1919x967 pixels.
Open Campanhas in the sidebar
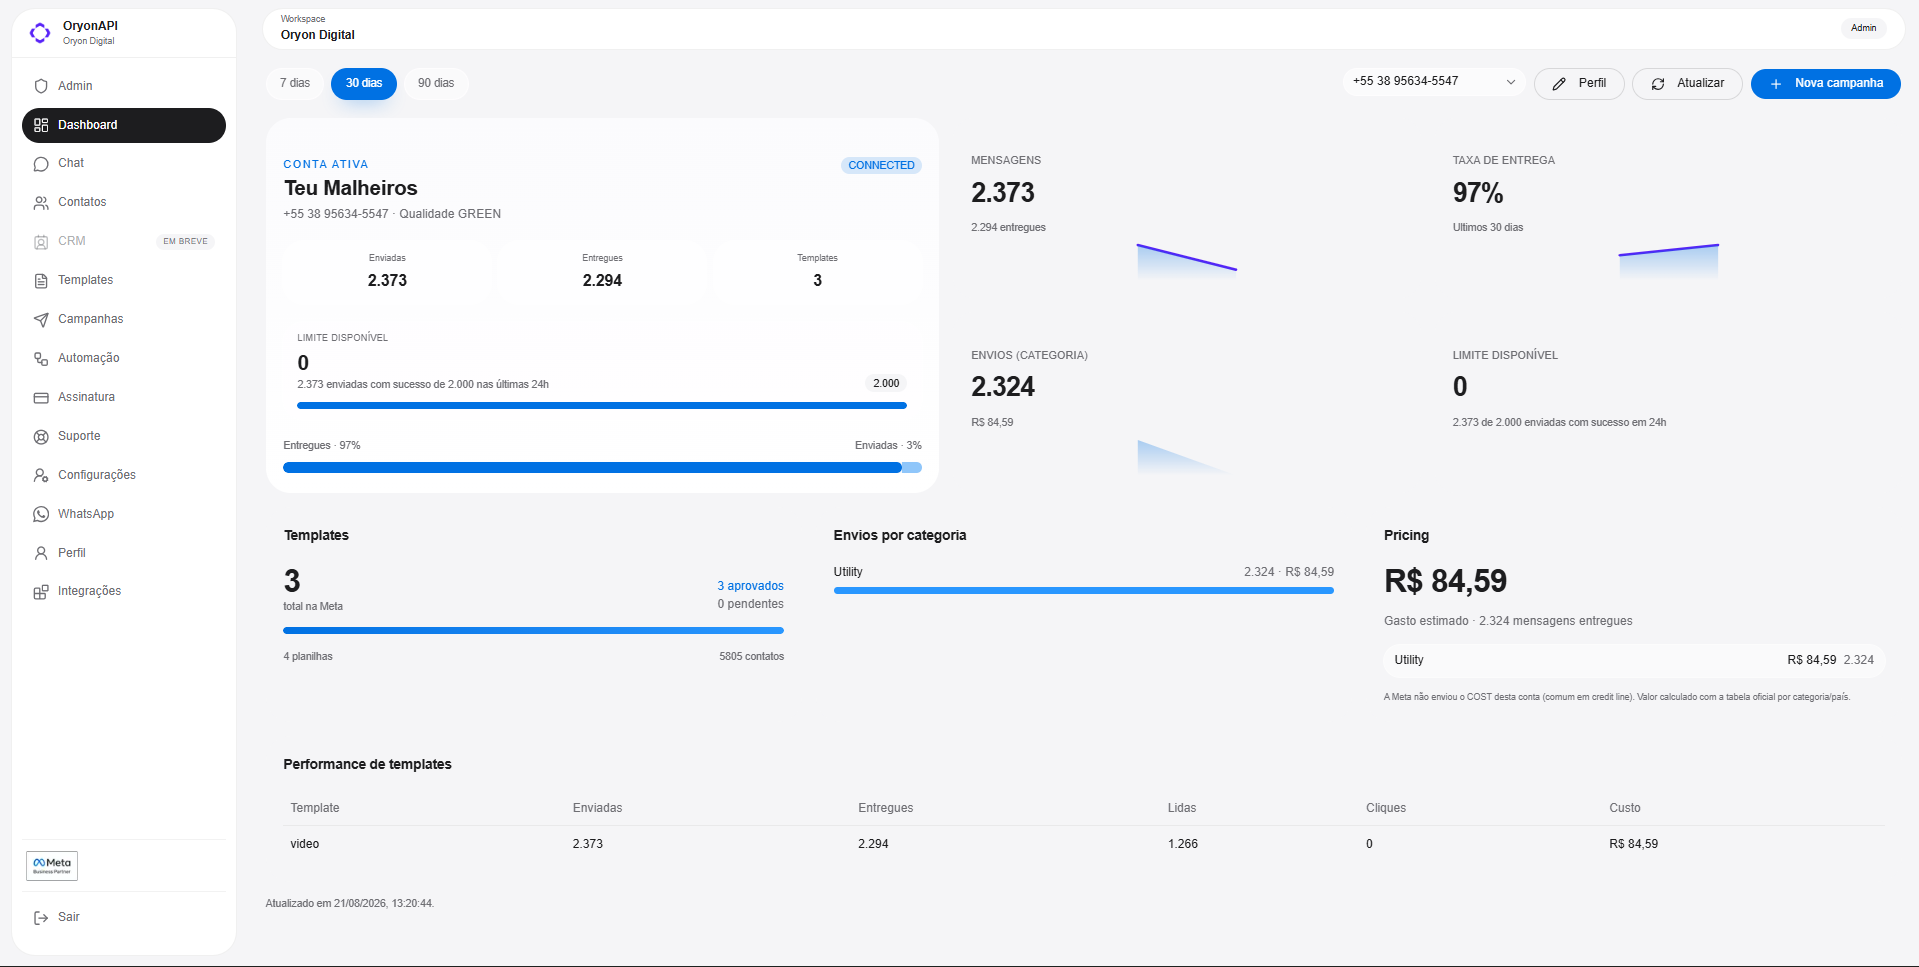(x=124, y=319)
